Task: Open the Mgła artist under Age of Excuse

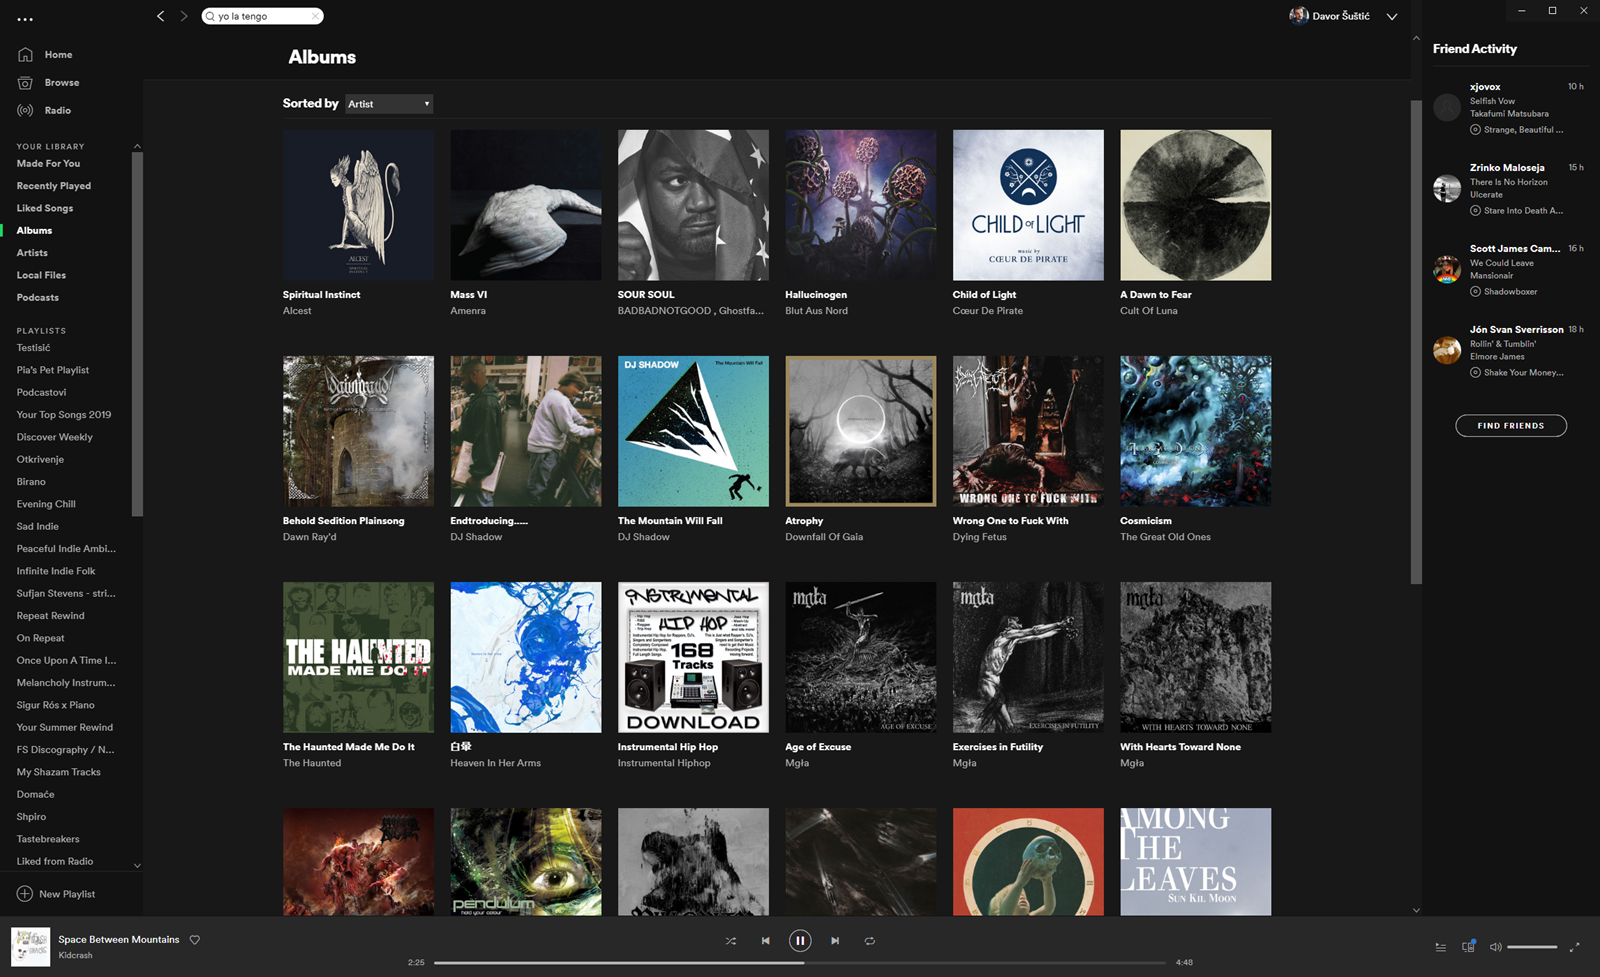Action: click(x=797, y=763)
